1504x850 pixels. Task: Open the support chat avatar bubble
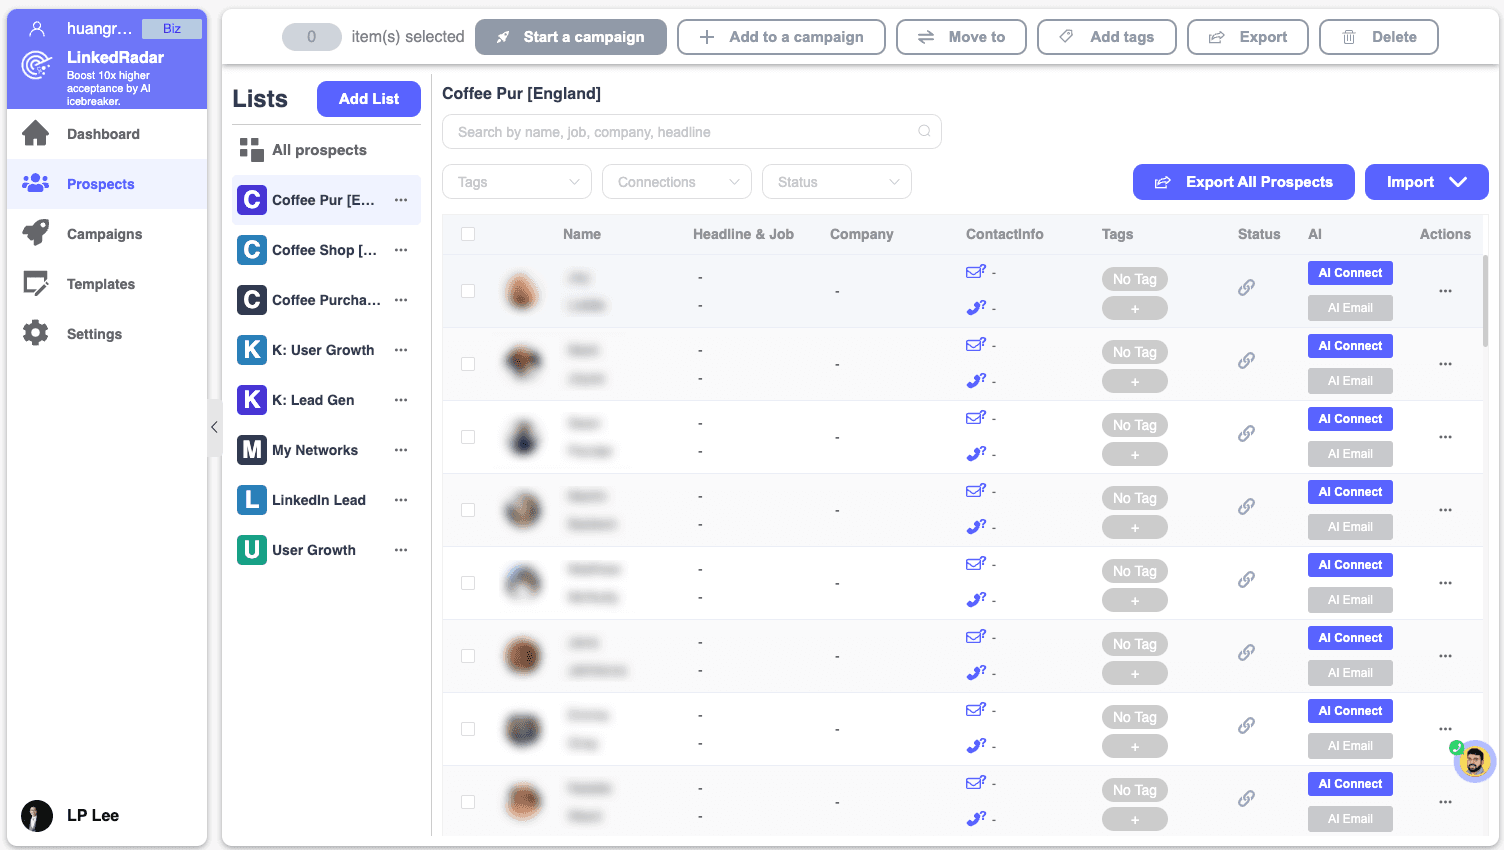1474,761
